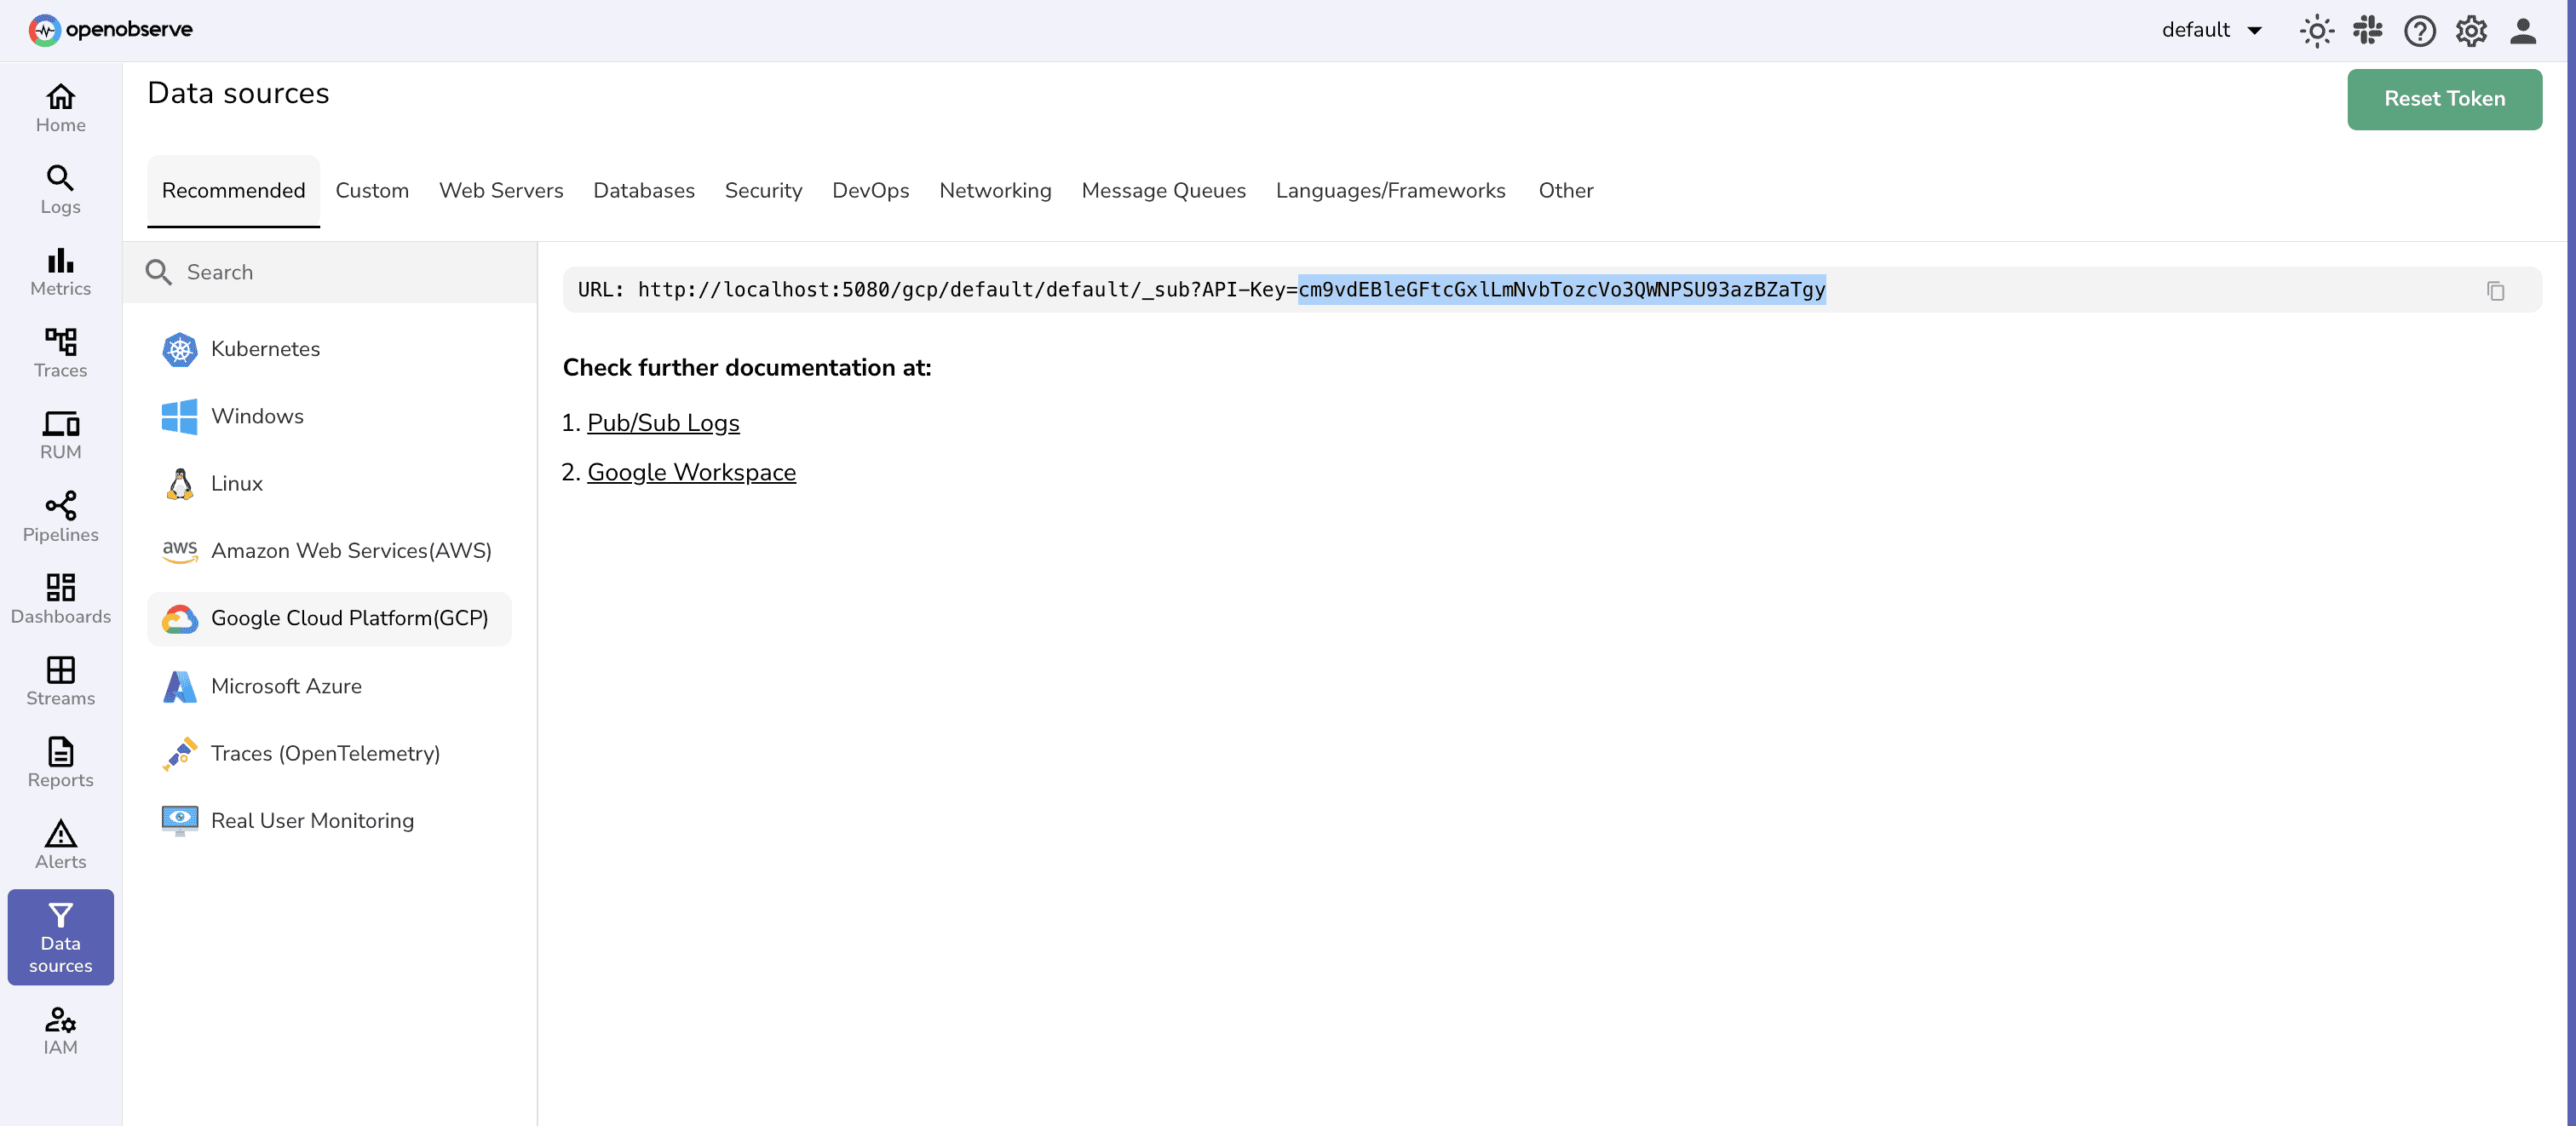Switch to the Databases tab
Viewport: 2576px width, 1126px height.
(x=644, y=190)
